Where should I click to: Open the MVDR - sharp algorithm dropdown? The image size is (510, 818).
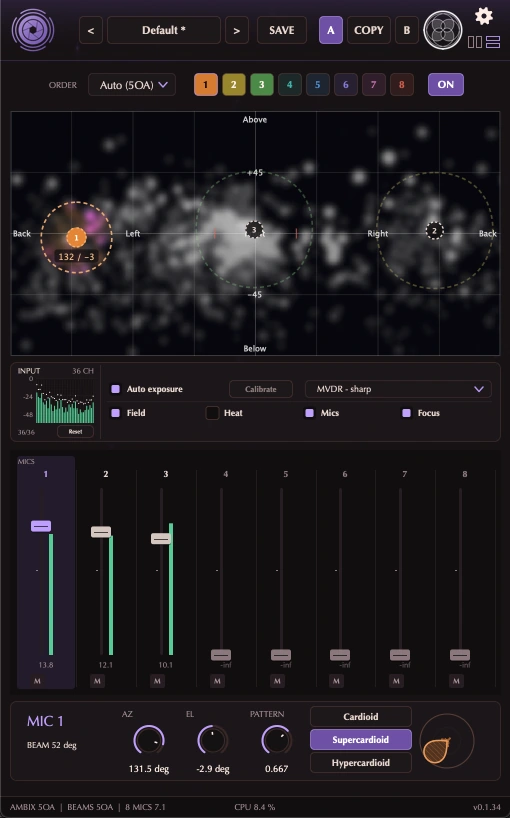(x=398, y=389)
